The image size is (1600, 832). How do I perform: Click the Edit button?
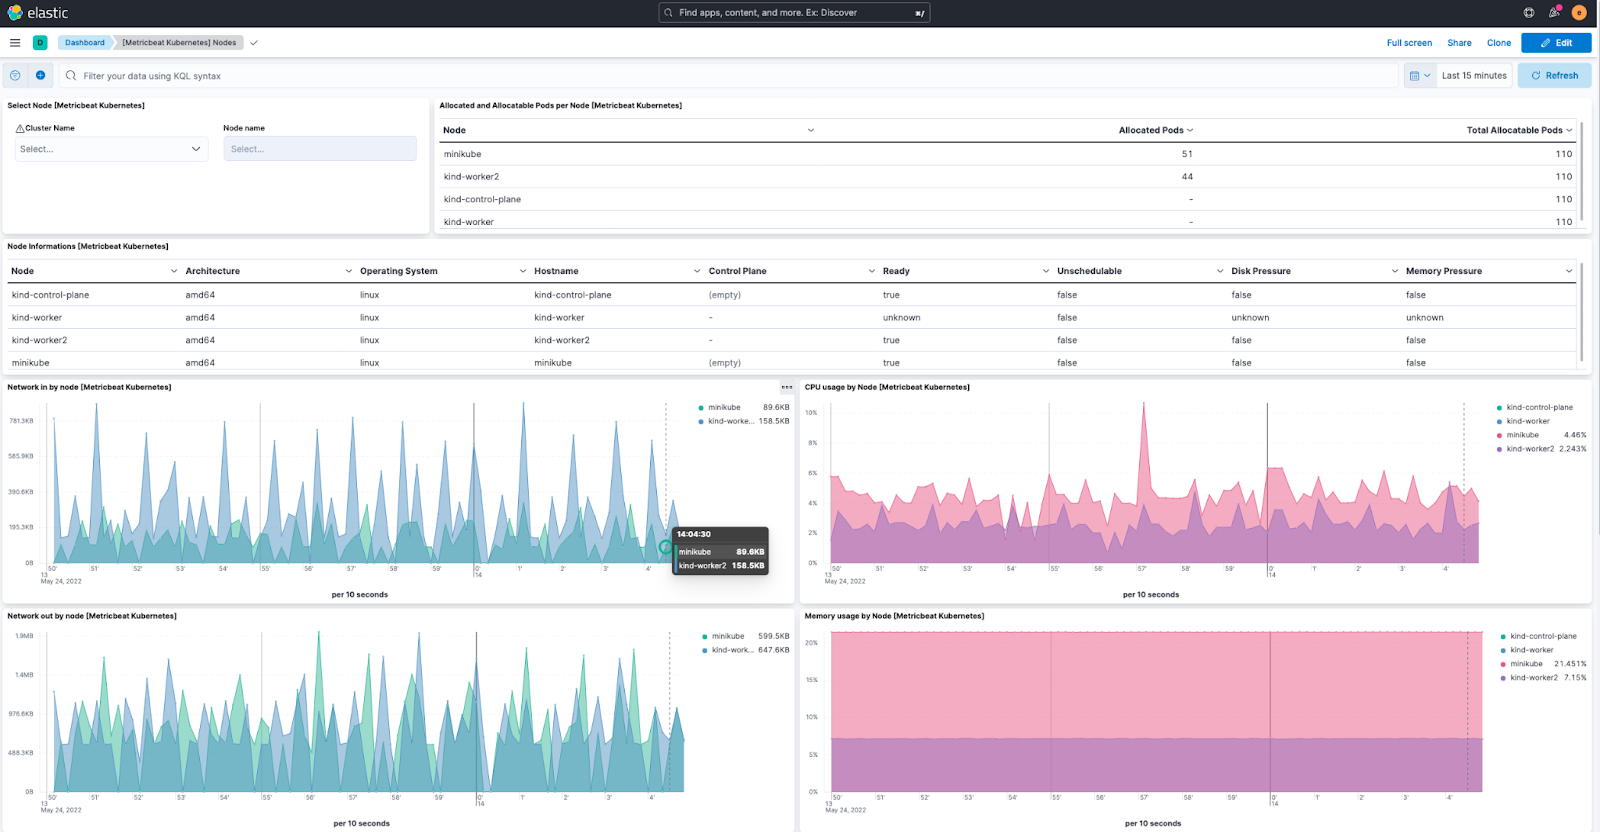(x=1556, y=43)
